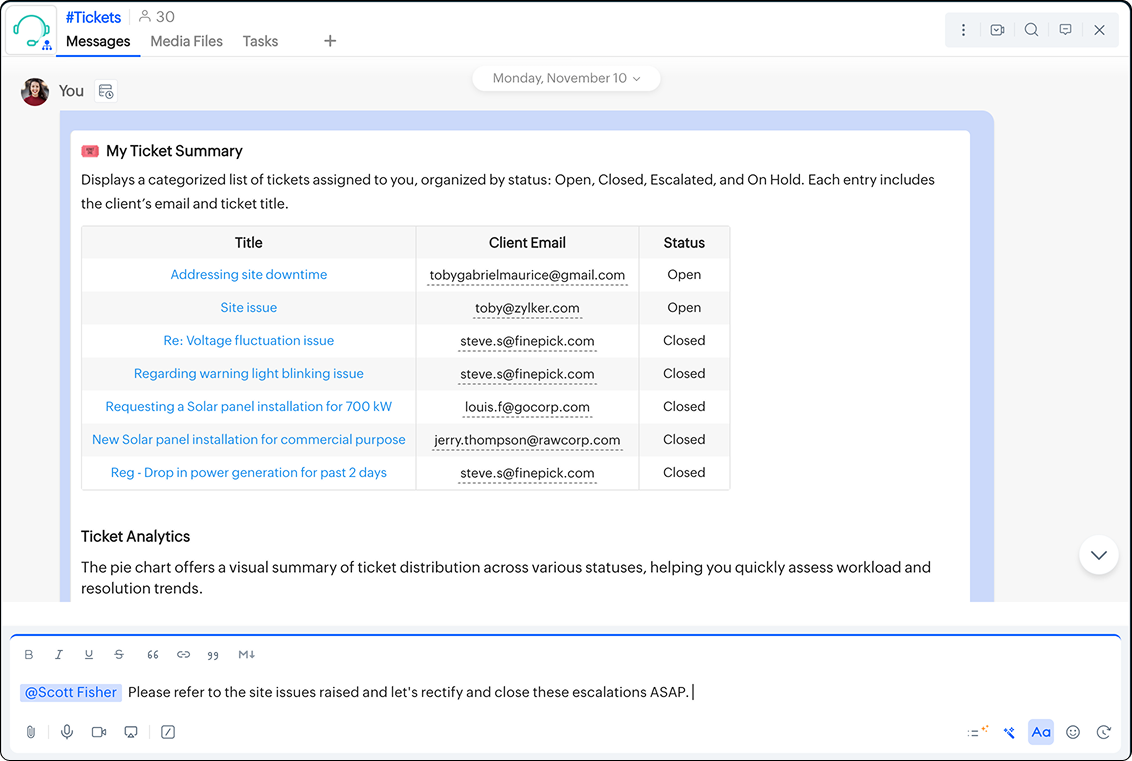Toggle the Aa formatting toolbar button

point(1041,732)
